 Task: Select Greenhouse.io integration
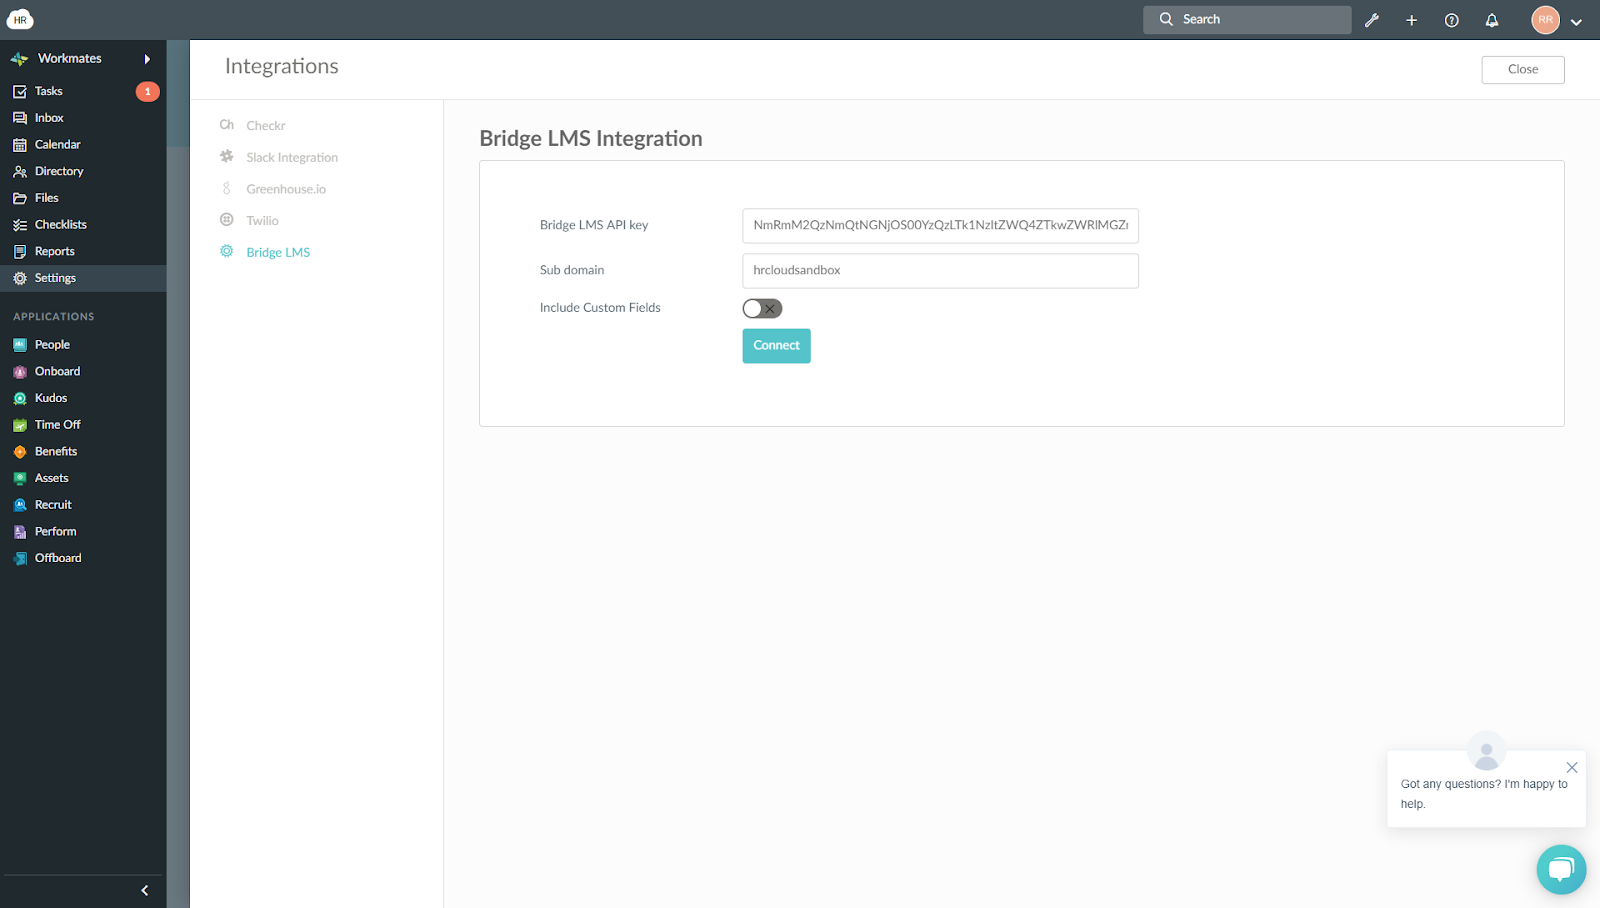pyautogui.click(x=285, y=189)
